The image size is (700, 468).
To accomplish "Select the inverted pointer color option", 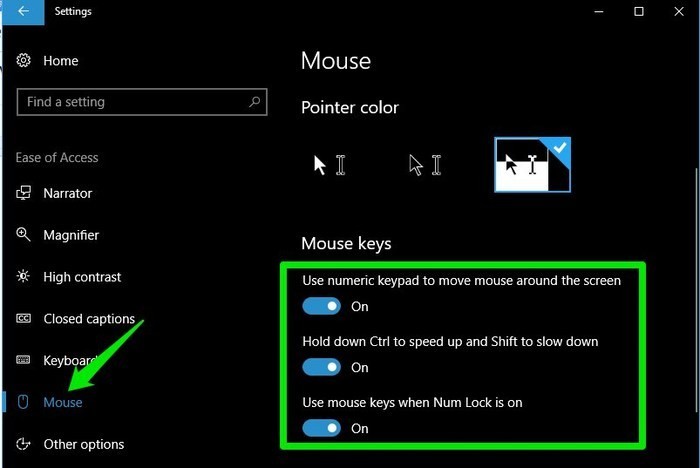I will tap(532, 165).
